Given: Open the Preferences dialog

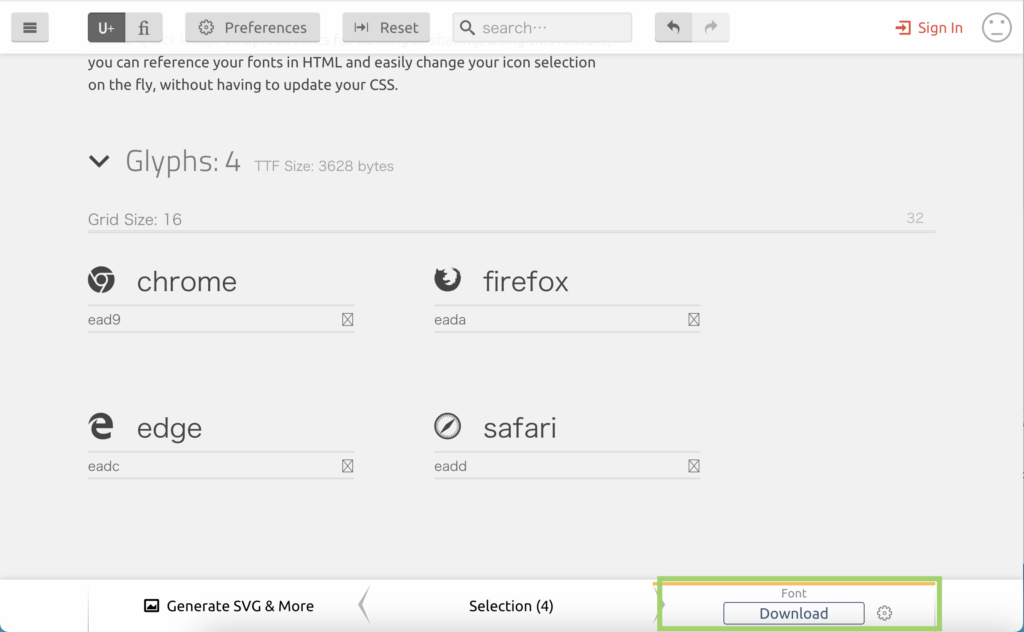Looking at the screenshot, I should pos(252,28).
